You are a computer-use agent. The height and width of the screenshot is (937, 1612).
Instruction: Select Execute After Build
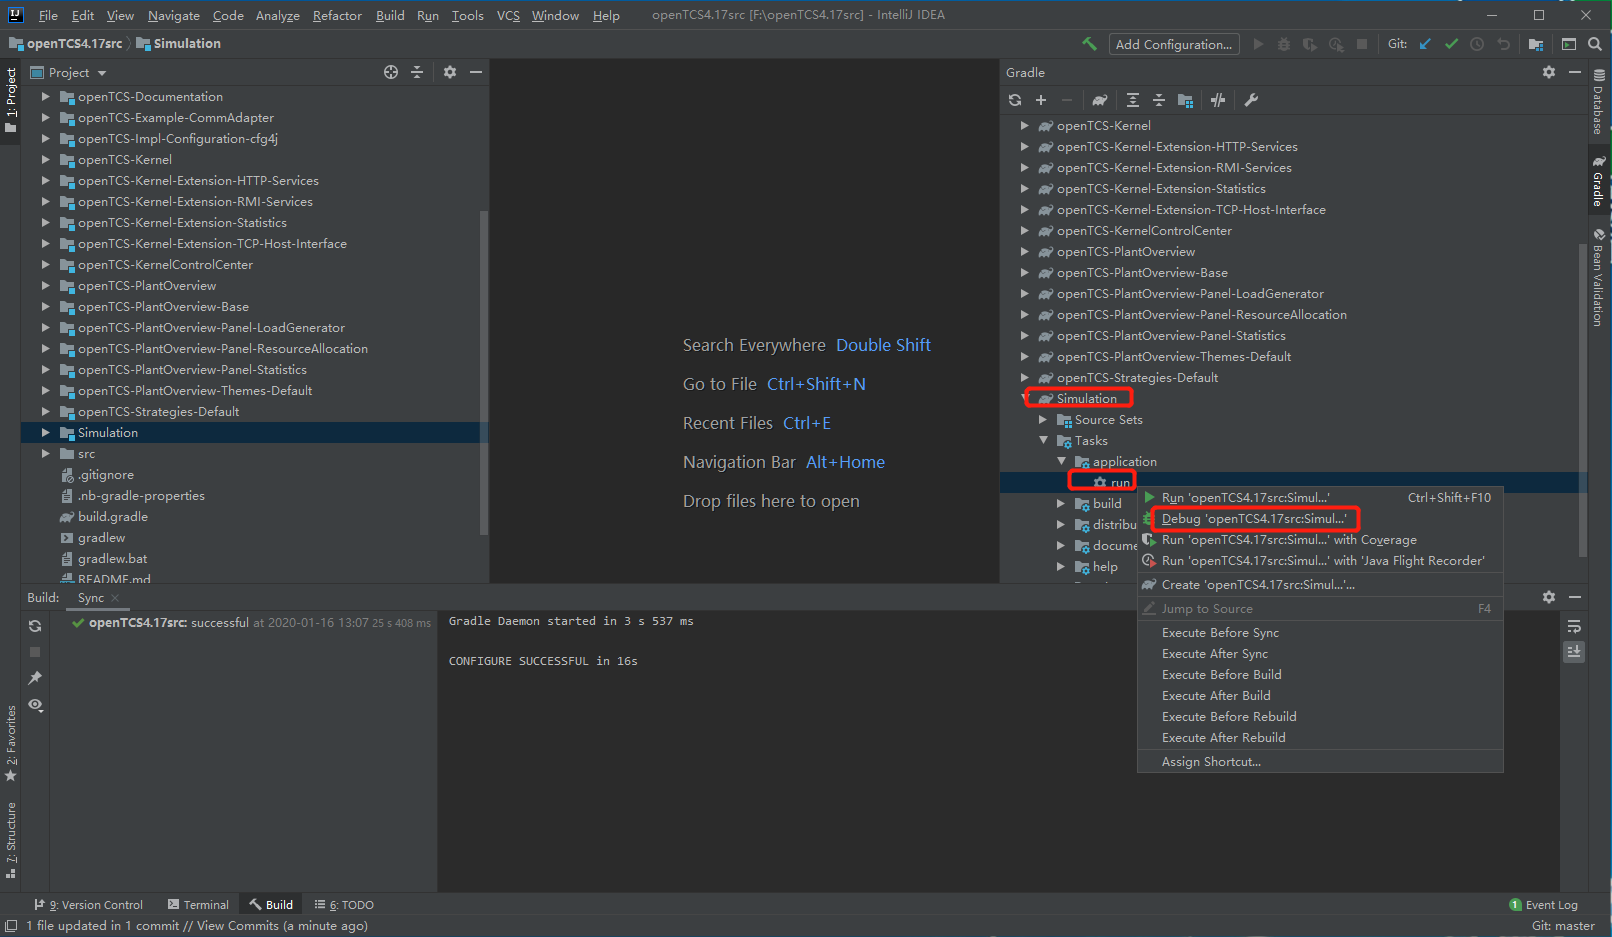pos(1320,696)
